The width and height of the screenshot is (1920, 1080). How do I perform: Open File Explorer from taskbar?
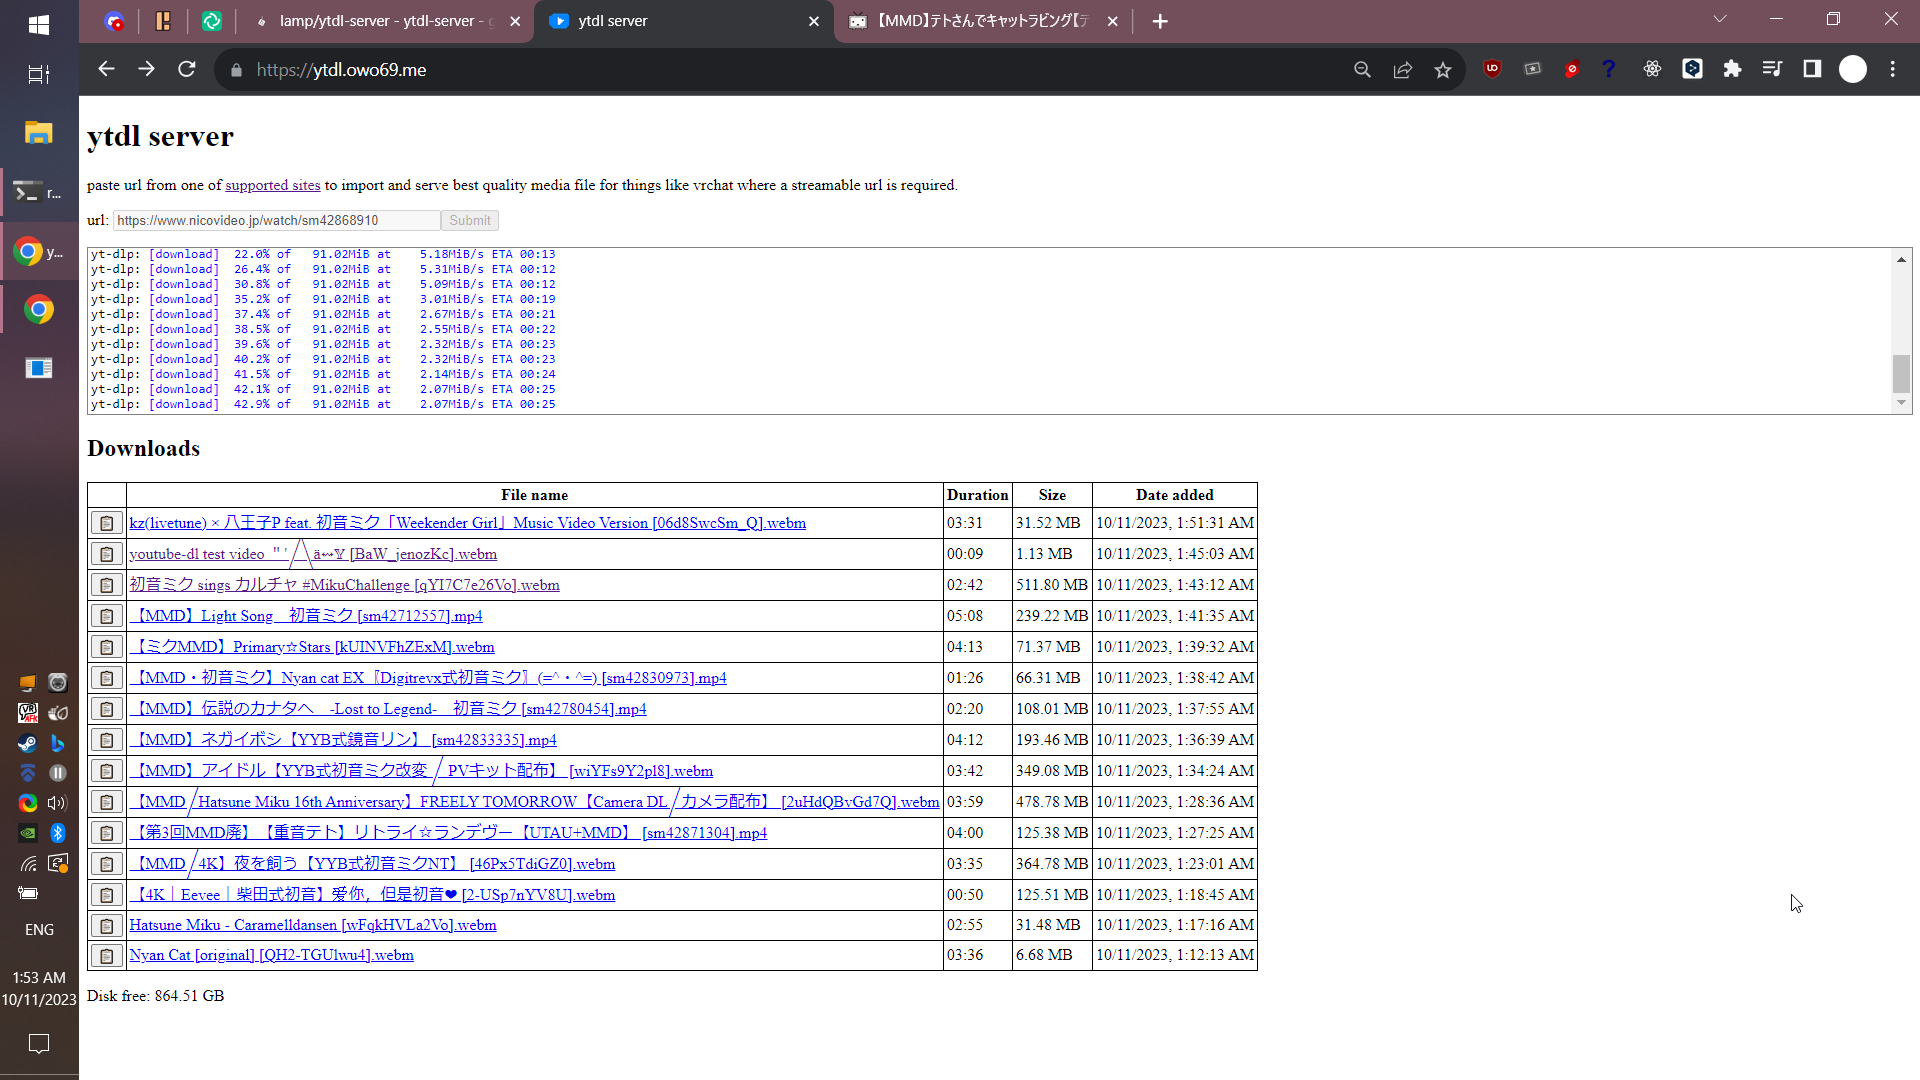pyautogui.click(x=39, y=132)
